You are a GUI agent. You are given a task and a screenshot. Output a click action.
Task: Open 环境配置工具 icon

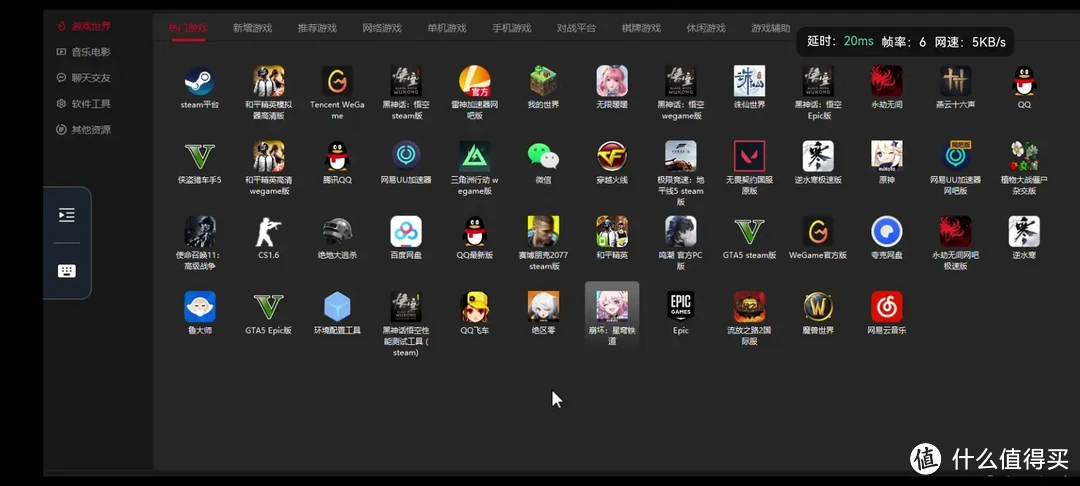click(338, 306)
